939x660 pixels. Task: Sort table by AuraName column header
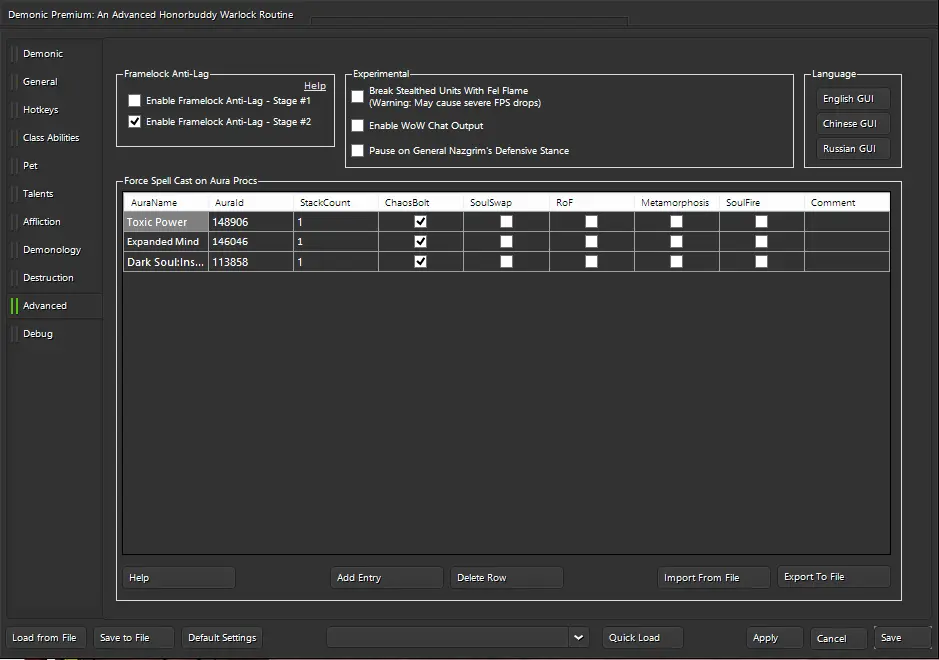(166, 202)
